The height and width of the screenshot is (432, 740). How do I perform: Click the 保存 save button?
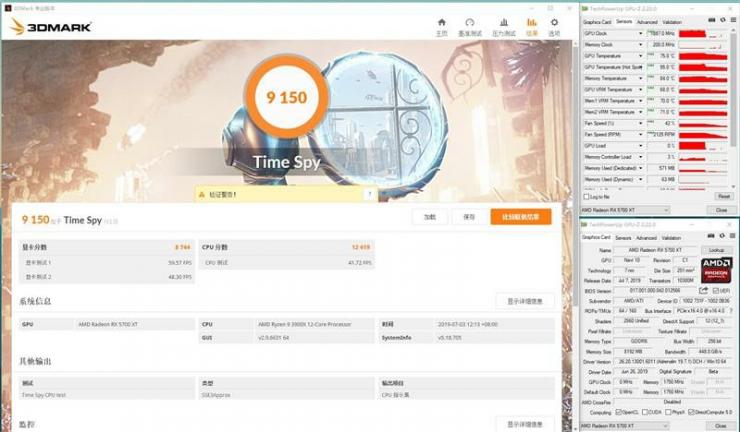click(469, 217)
